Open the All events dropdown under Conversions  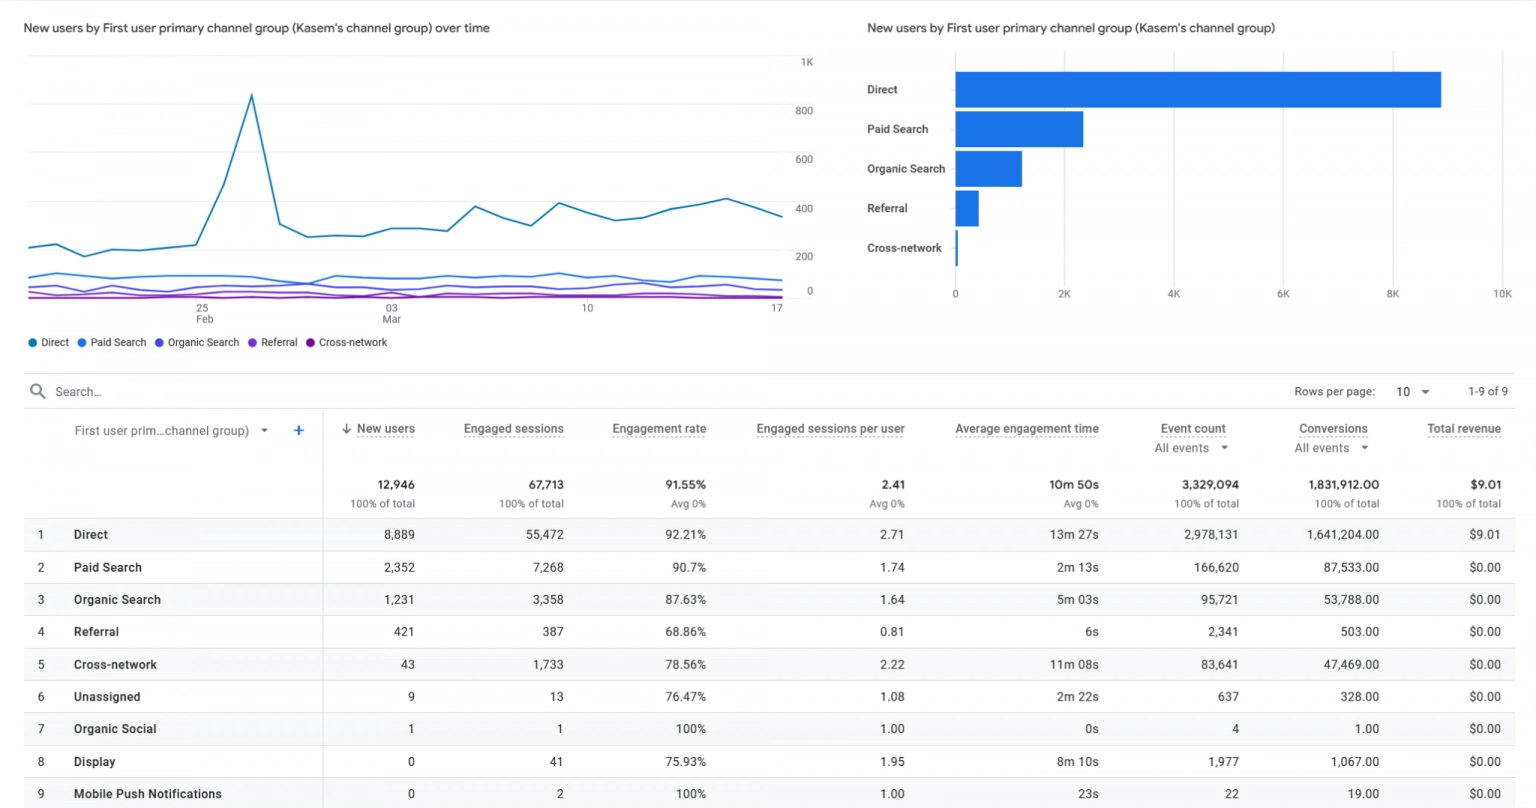point(1331,448)
